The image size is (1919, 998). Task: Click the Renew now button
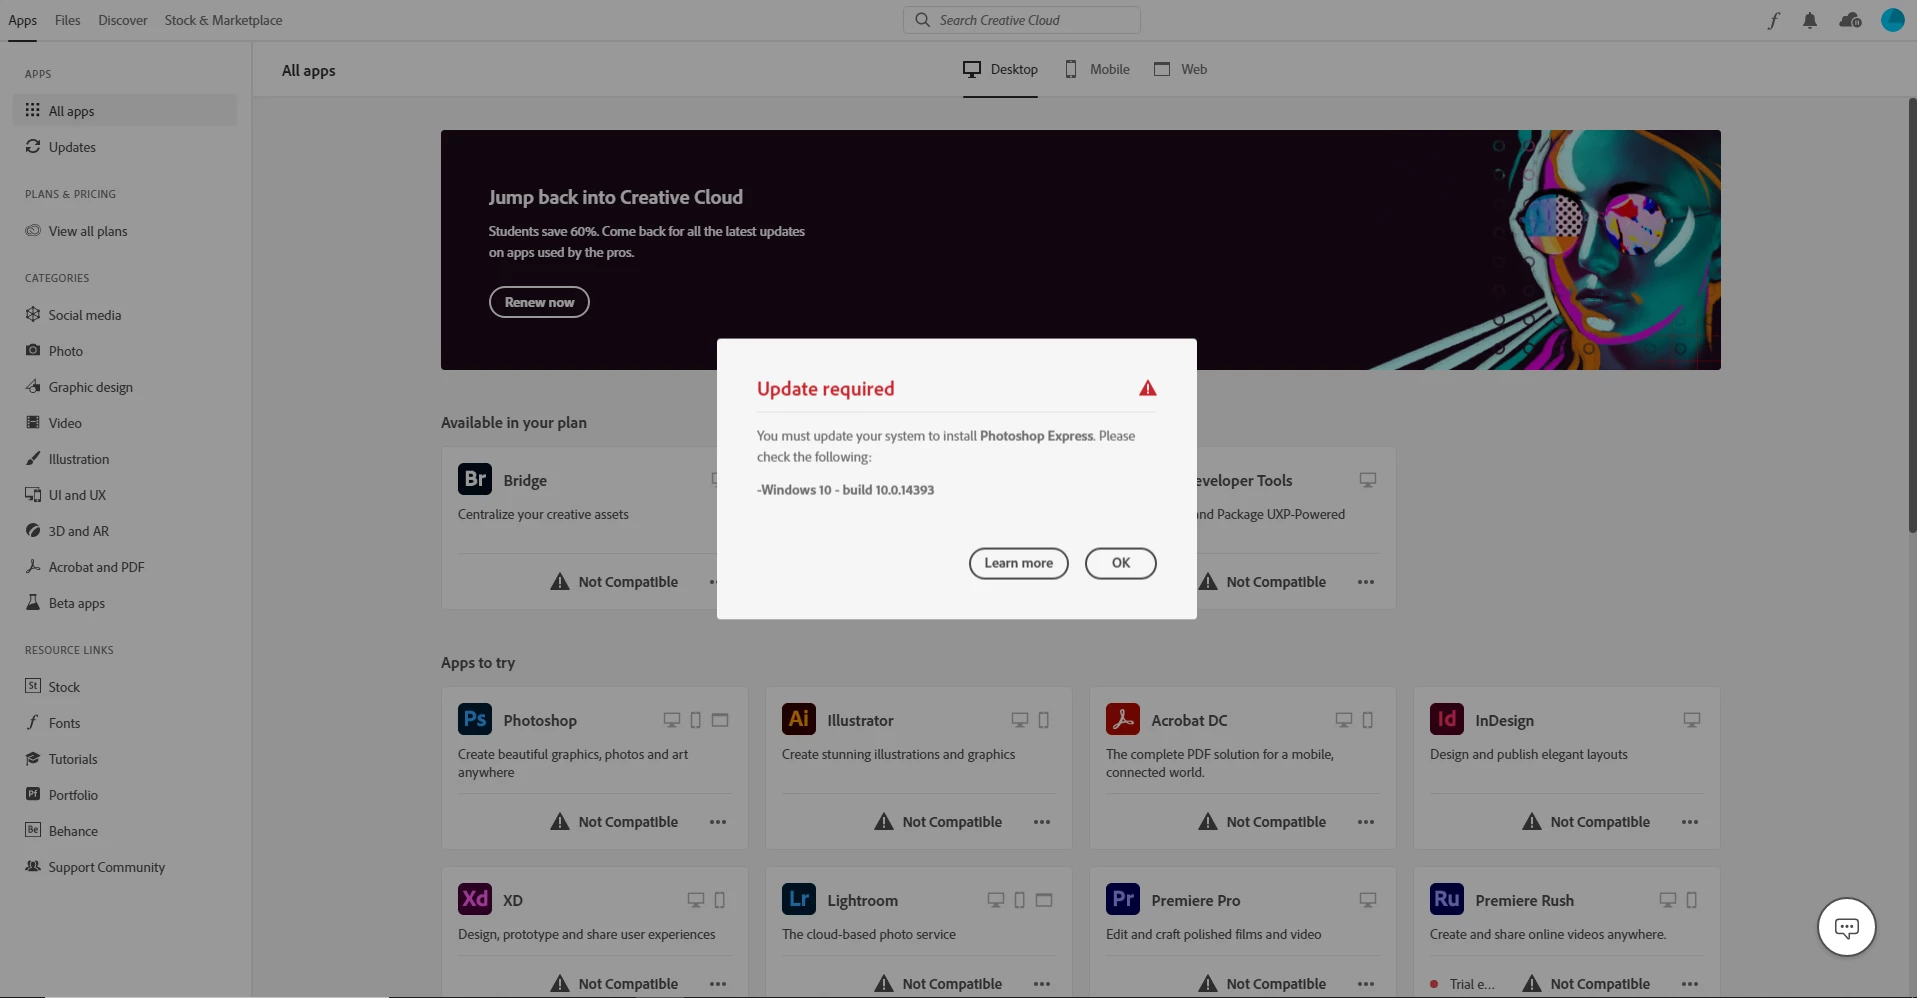pos(539,302)
